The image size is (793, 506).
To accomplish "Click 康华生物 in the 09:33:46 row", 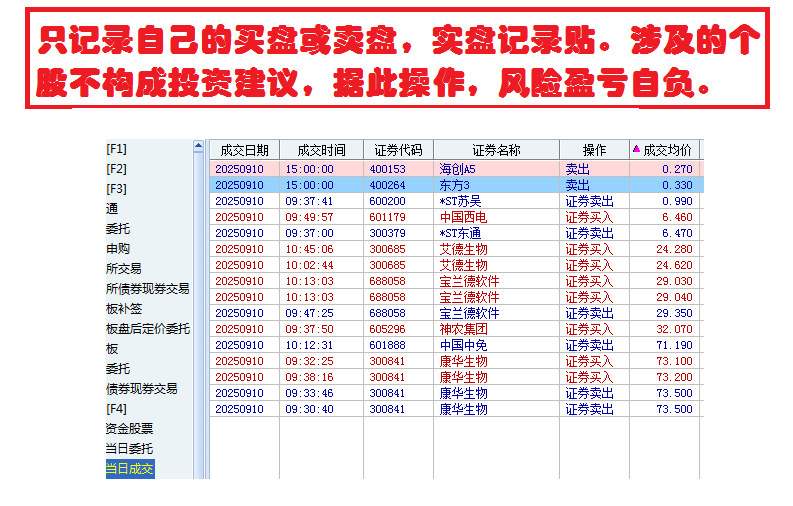I will click(x=463, y=393).
